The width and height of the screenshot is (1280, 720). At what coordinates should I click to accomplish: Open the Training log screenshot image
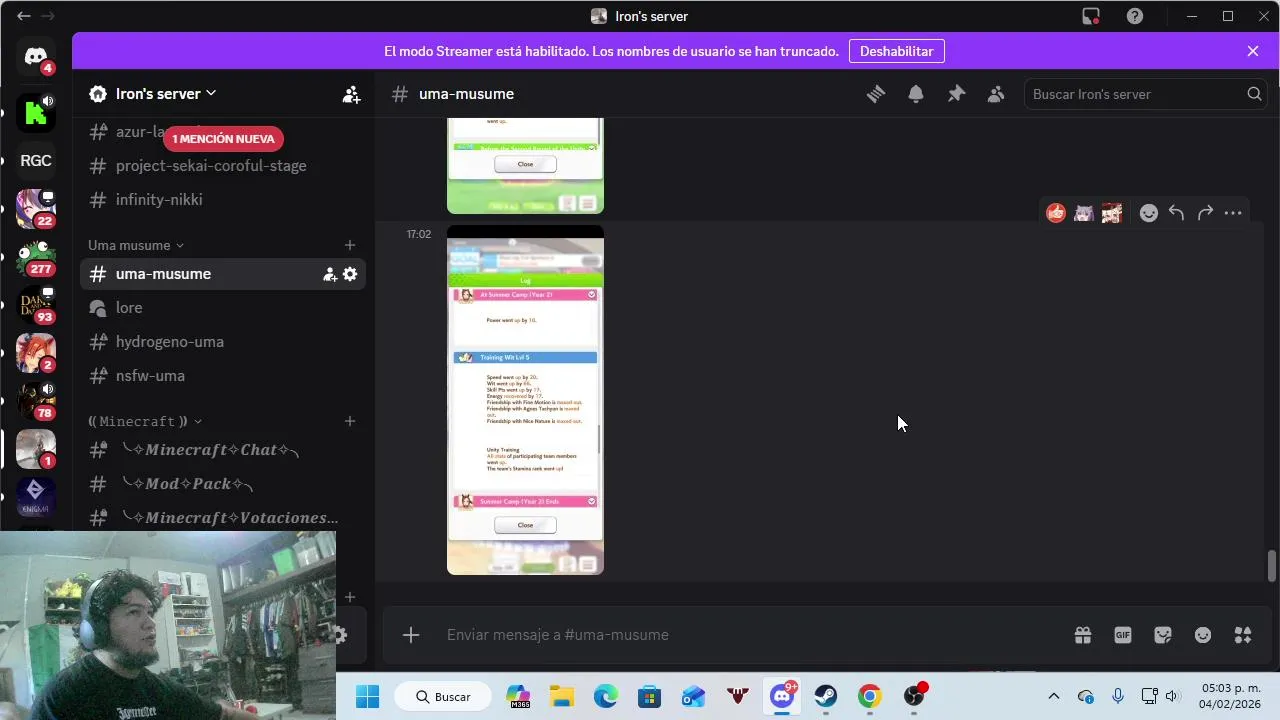point(525,400)
